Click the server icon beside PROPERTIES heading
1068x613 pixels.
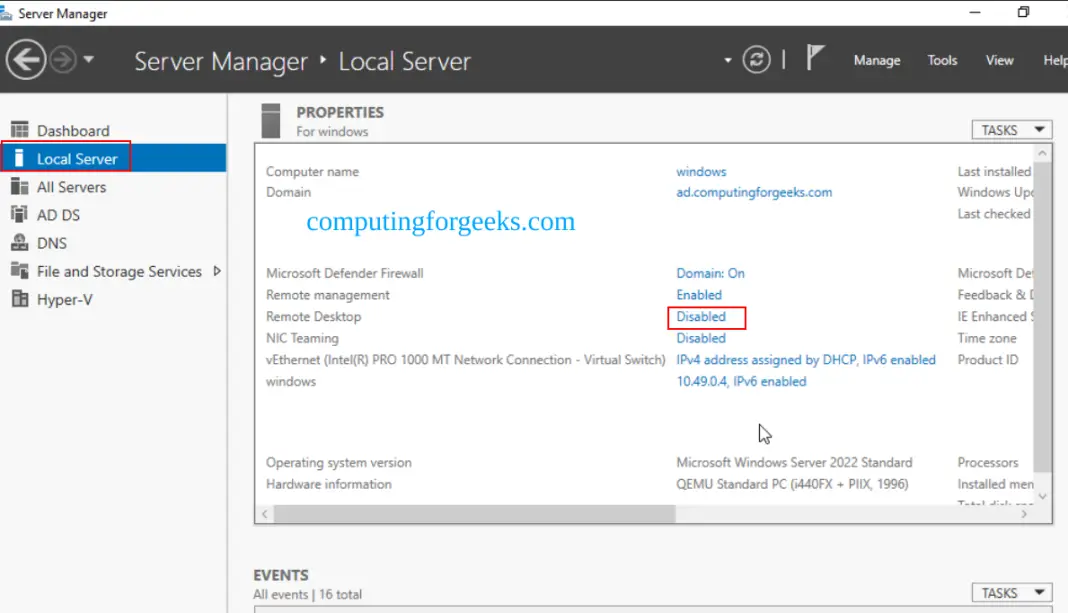[x=270, y=119]
